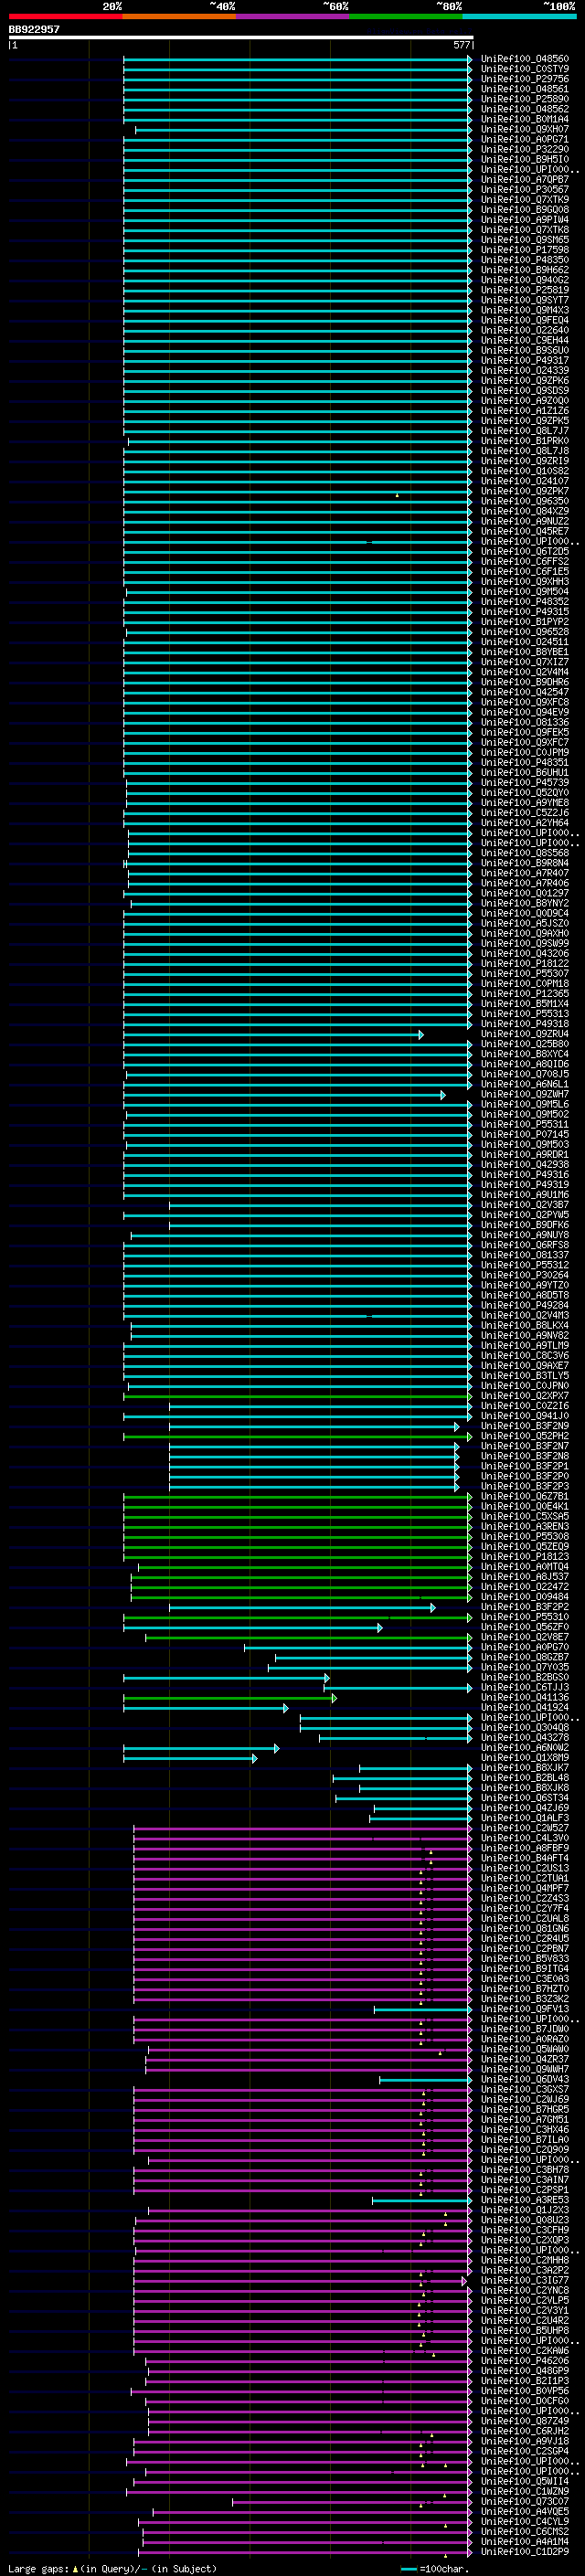Click the short cyan bar for UniRef100_B3F2P2
This screenshot has height=2576, width=585.
tap(302, 1607)
